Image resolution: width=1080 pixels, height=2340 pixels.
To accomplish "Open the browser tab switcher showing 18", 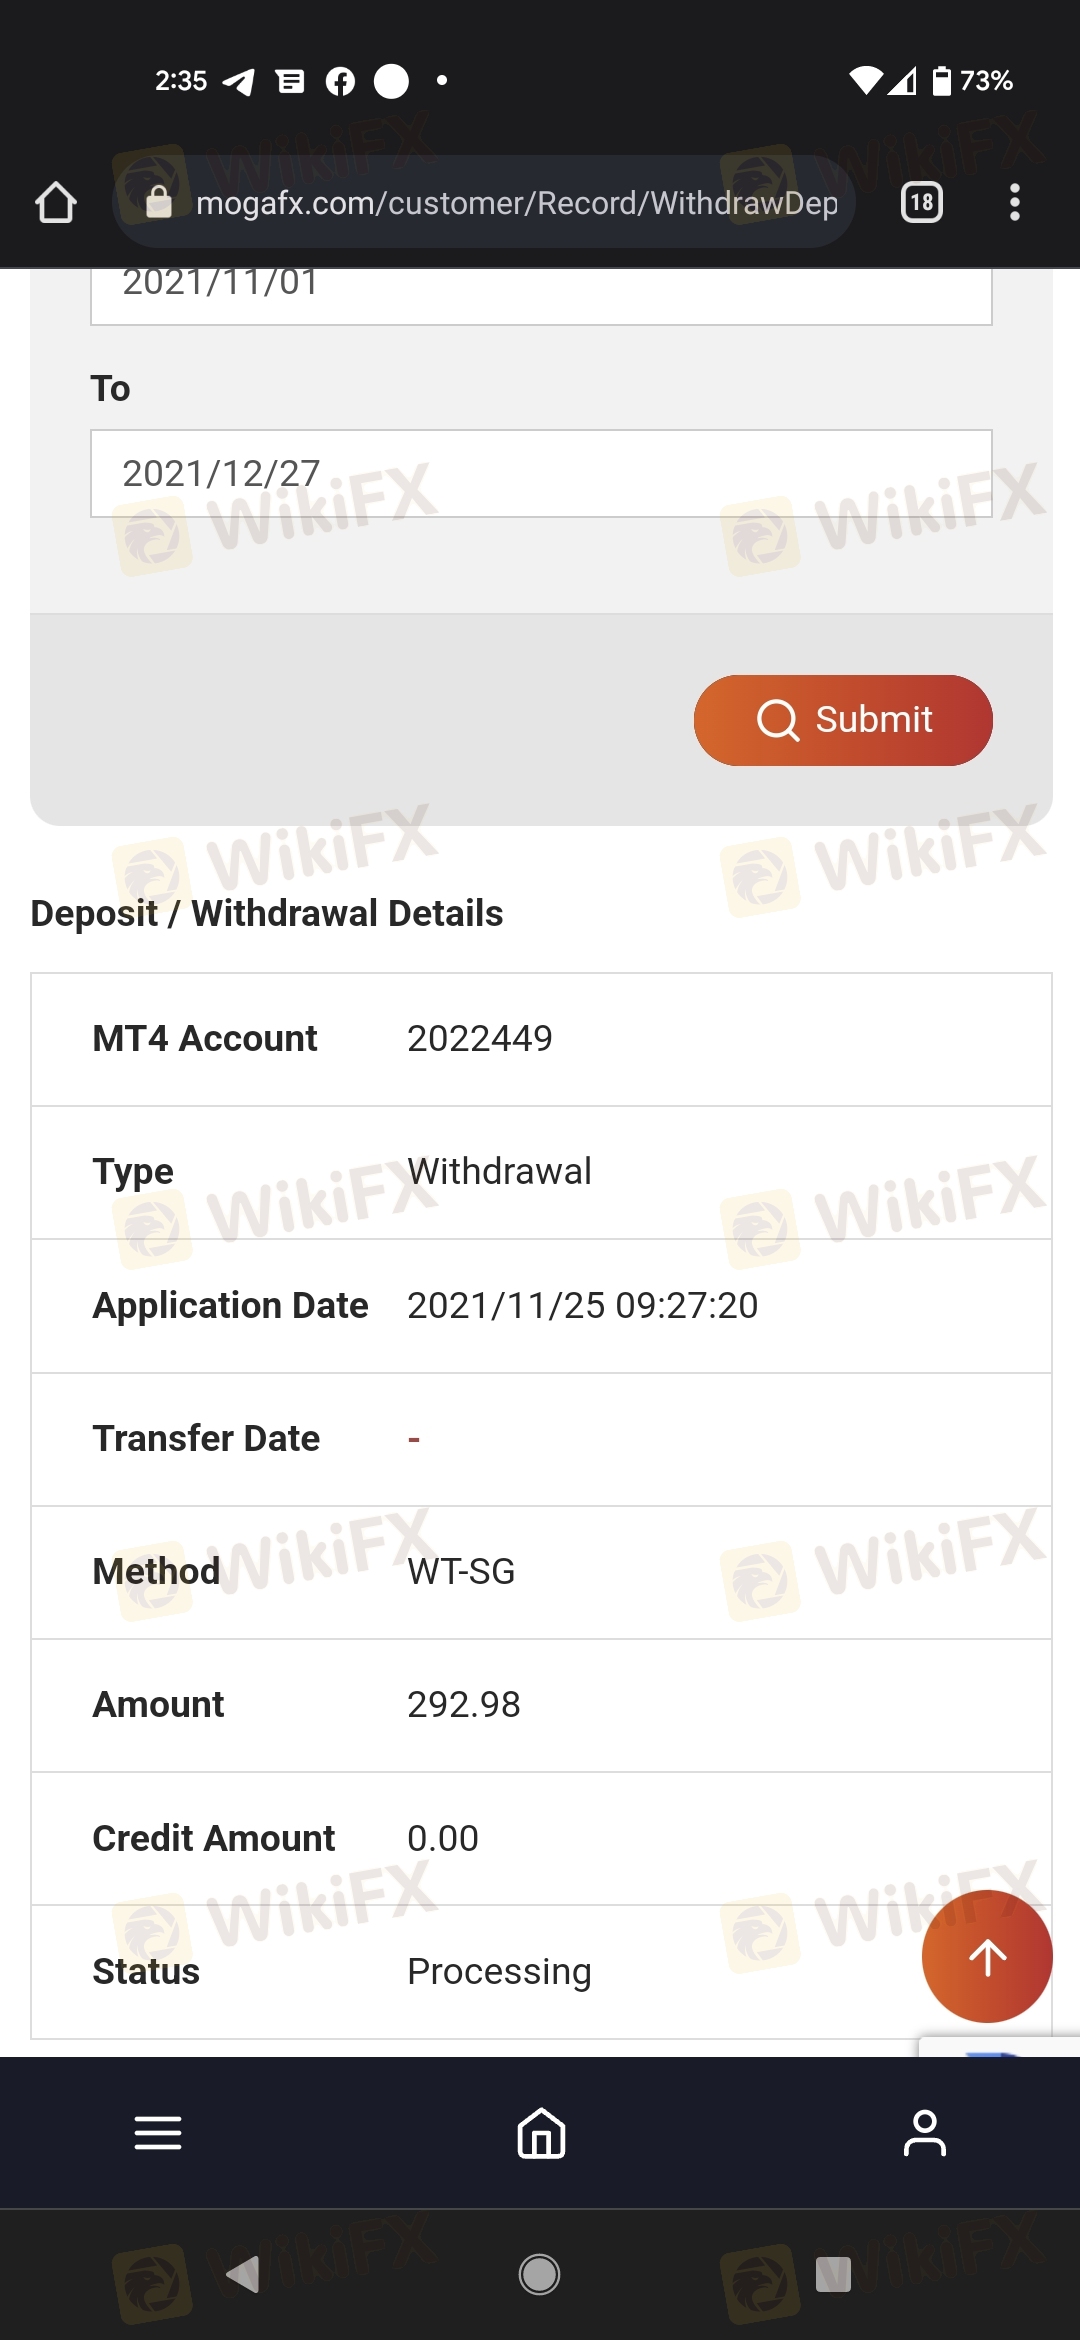I will pyautogui.click(x=921, y=202).
